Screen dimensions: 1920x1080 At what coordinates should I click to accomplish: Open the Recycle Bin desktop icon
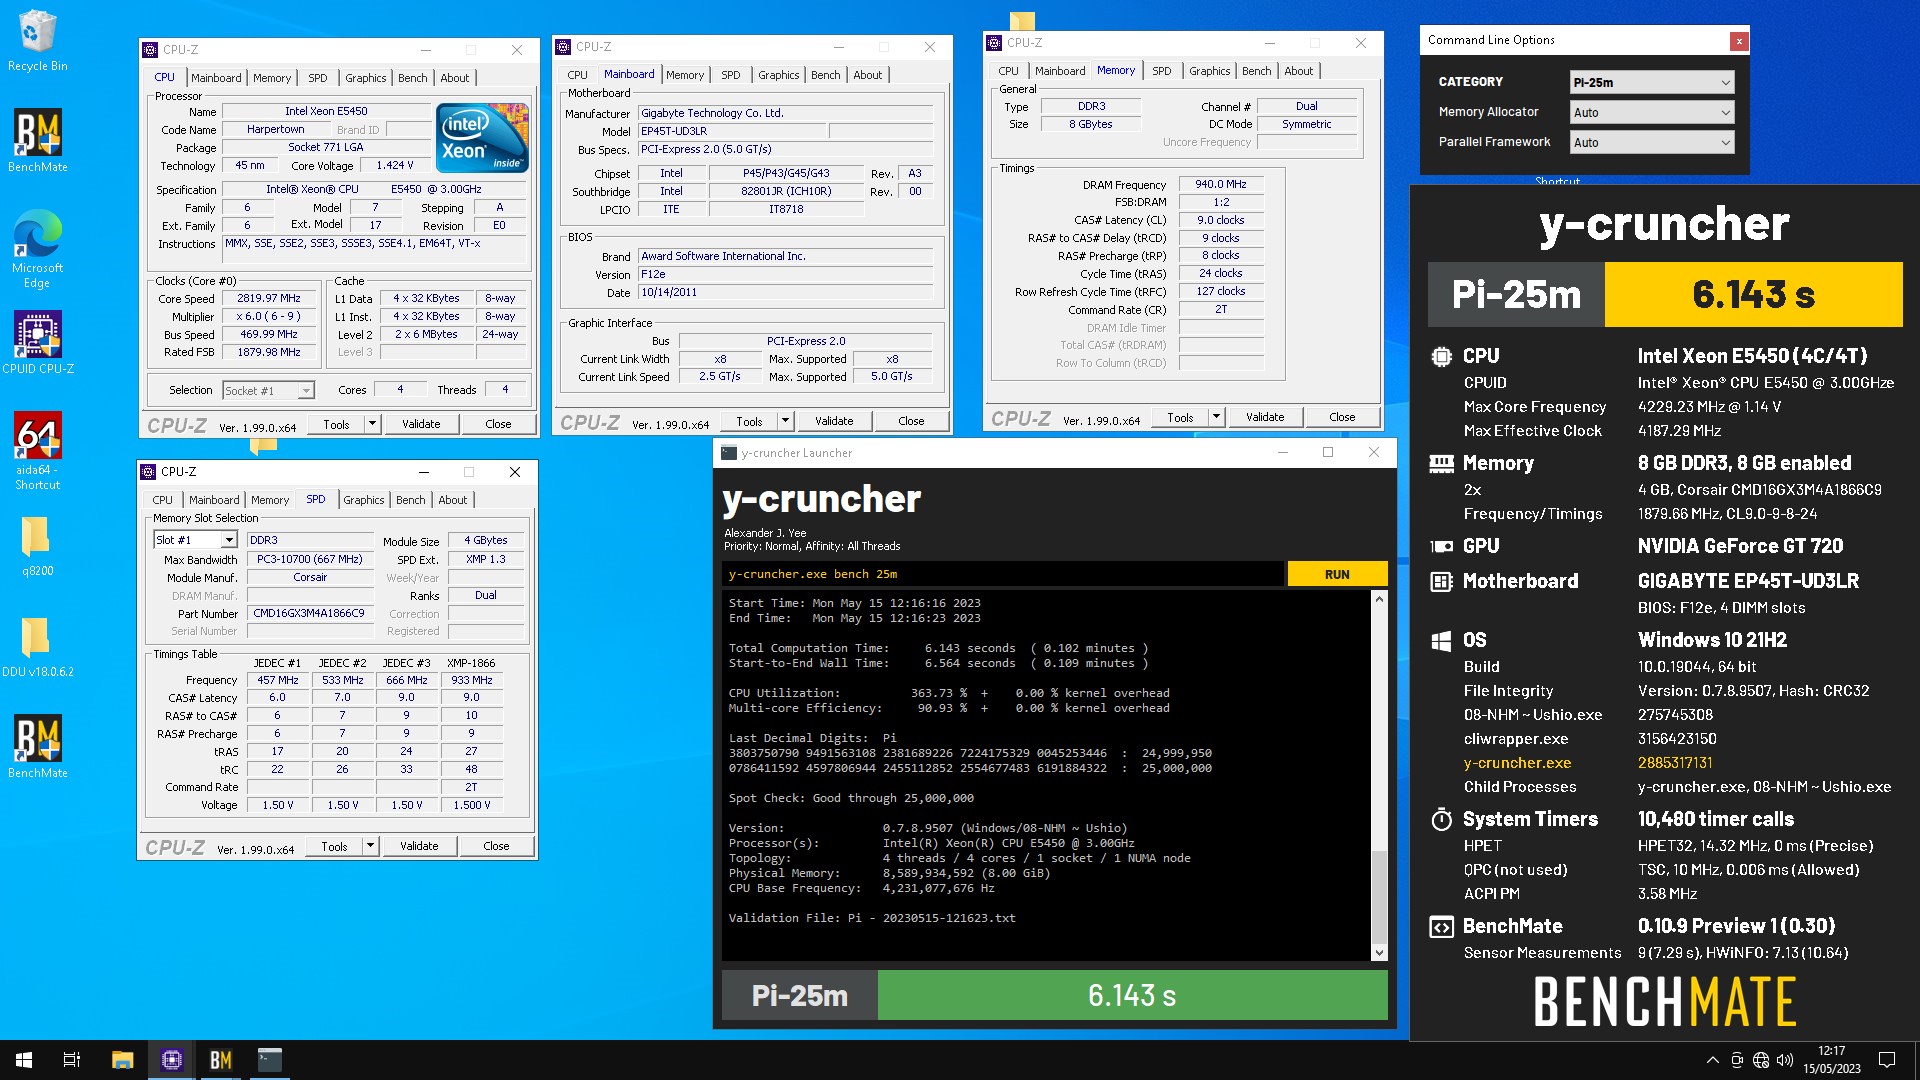[x=37, y=40]
